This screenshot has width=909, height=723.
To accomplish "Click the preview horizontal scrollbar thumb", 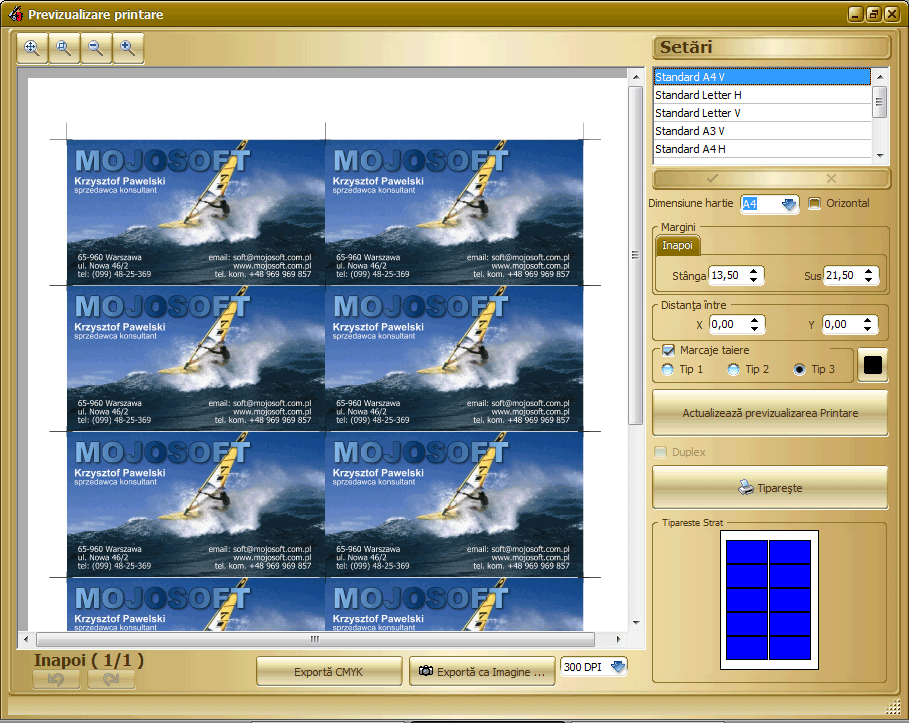I will point(315,639).
